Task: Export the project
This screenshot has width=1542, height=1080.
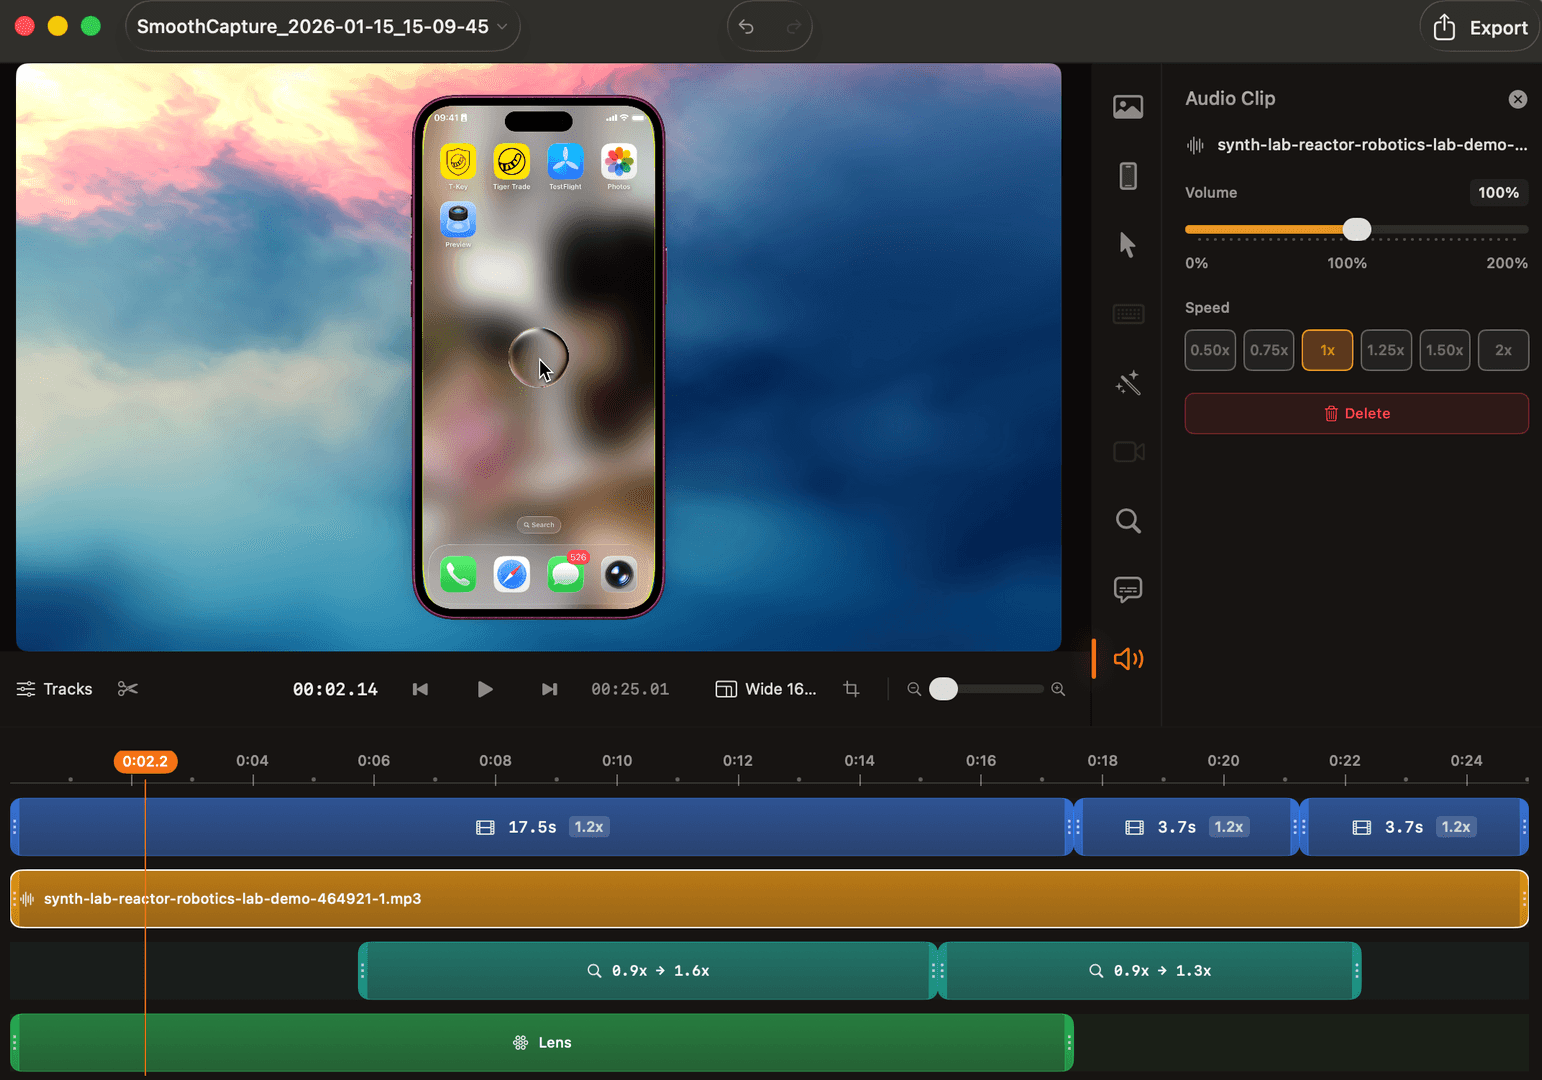Action: tap(1479, 26)
